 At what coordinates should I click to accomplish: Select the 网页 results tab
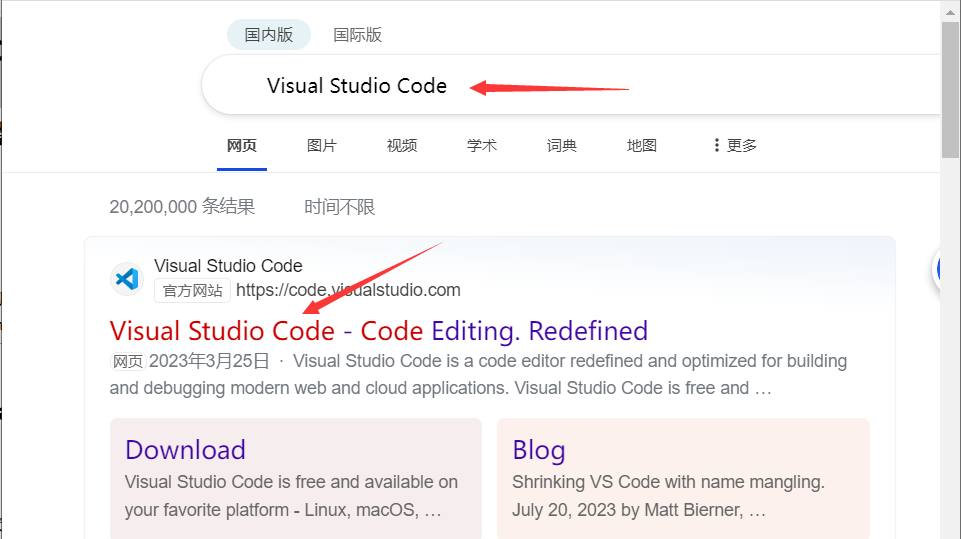(241, 146)
